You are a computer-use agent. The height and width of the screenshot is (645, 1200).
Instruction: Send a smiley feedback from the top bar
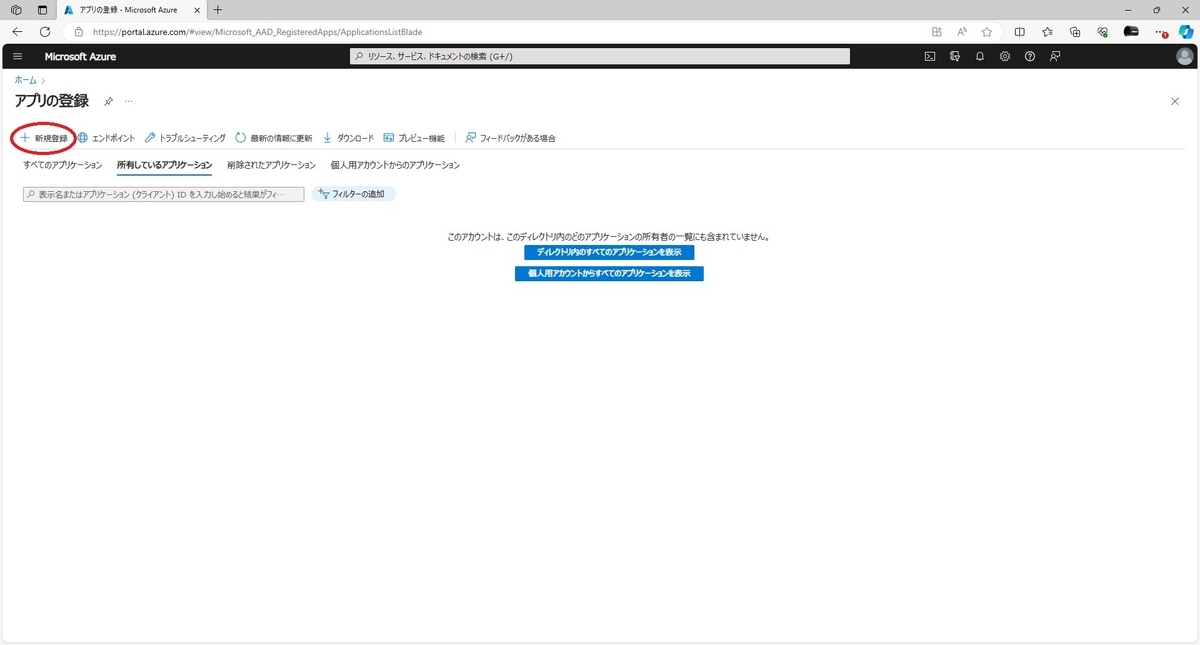[x=1055, y=56]
